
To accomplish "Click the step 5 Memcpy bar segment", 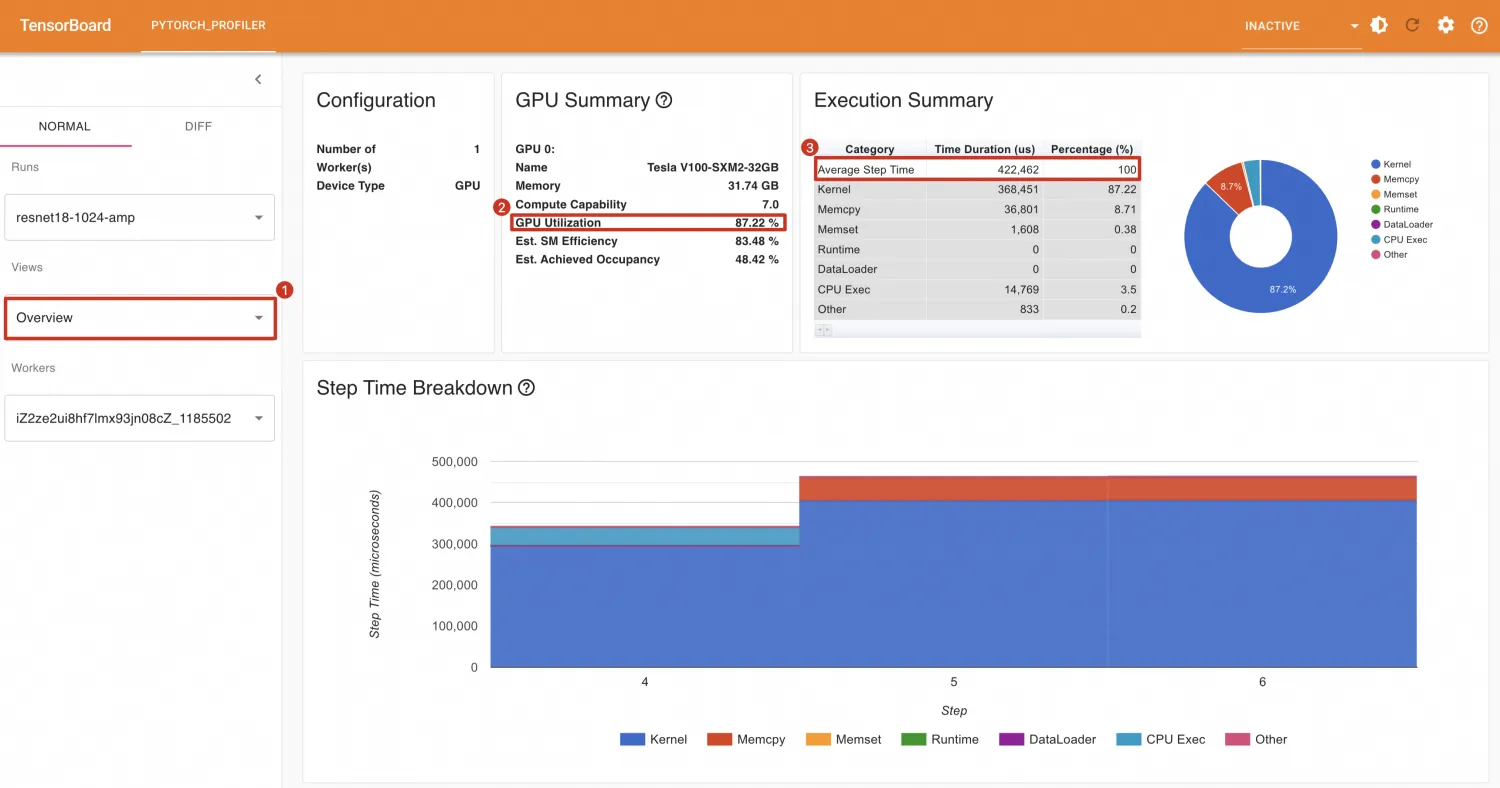I will click(x=954, y=488).
